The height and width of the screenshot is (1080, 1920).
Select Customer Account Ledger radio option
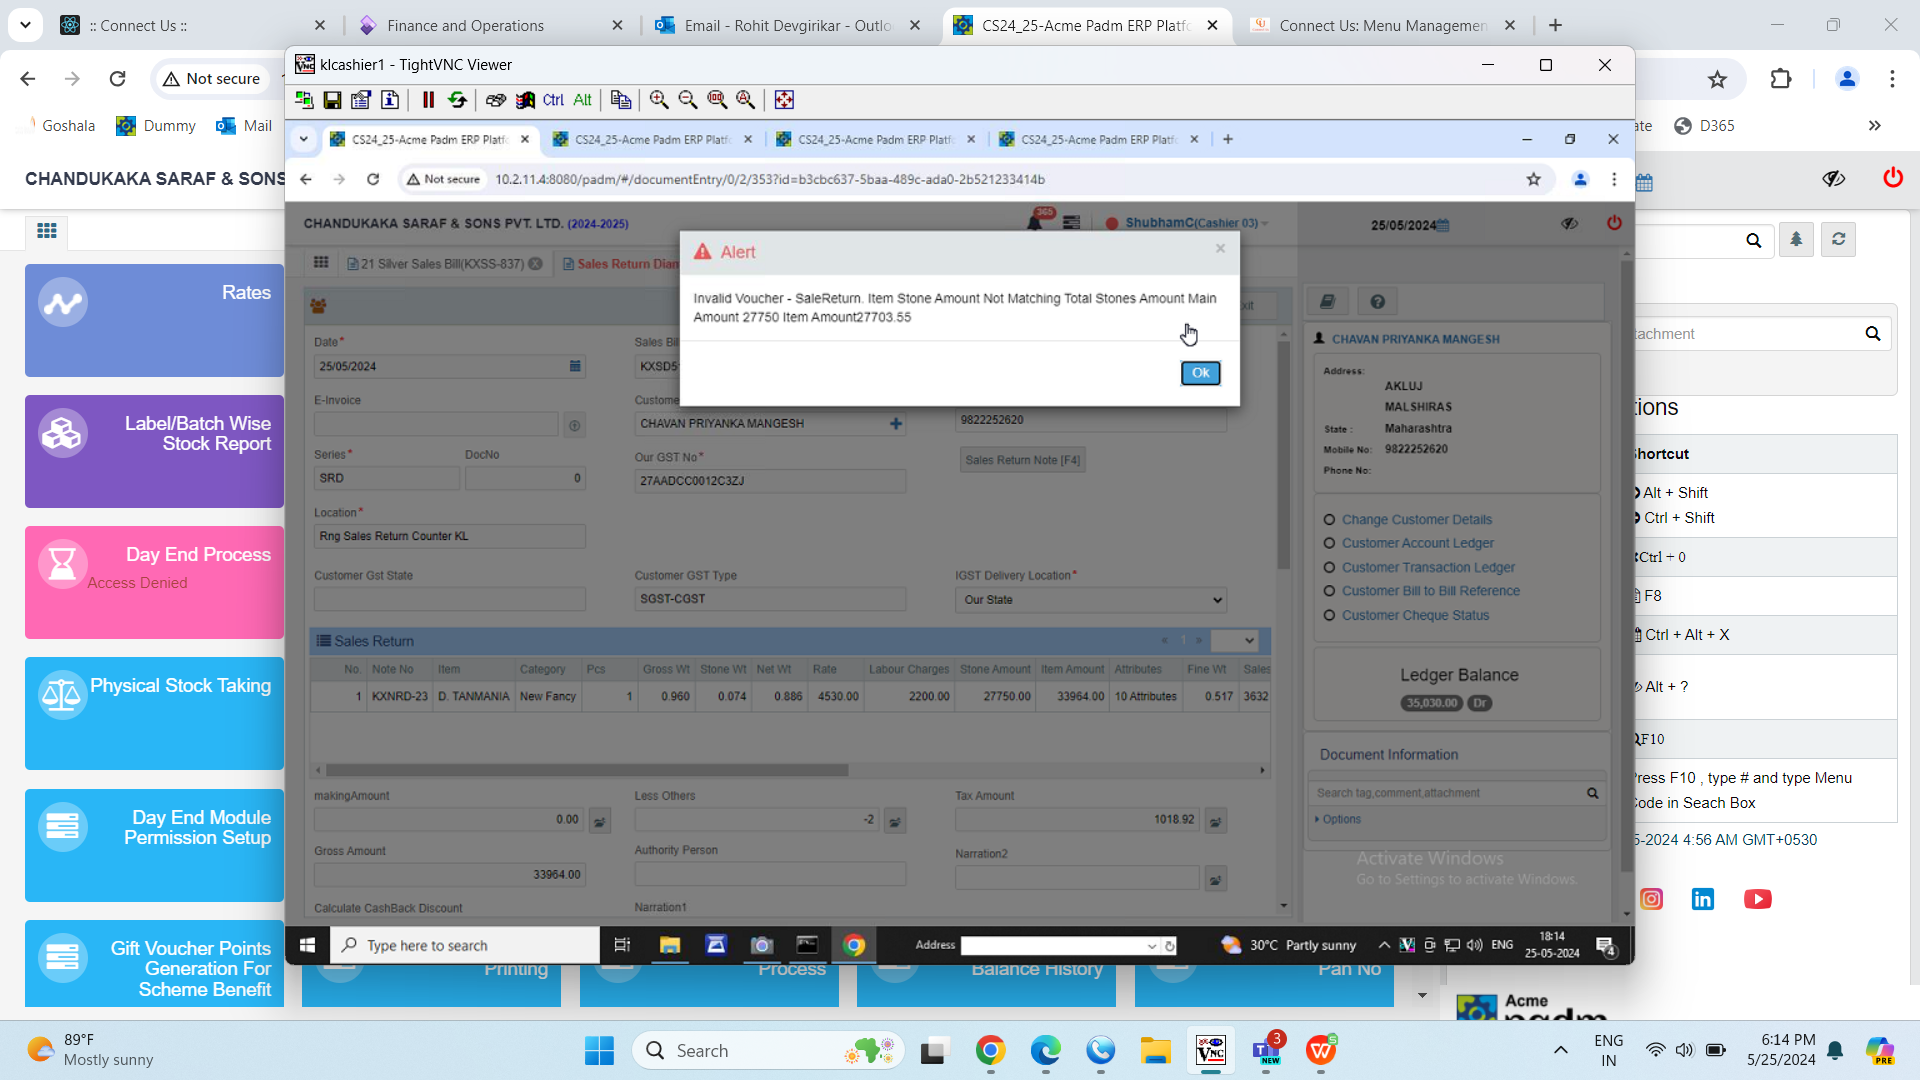point(1329,543)
